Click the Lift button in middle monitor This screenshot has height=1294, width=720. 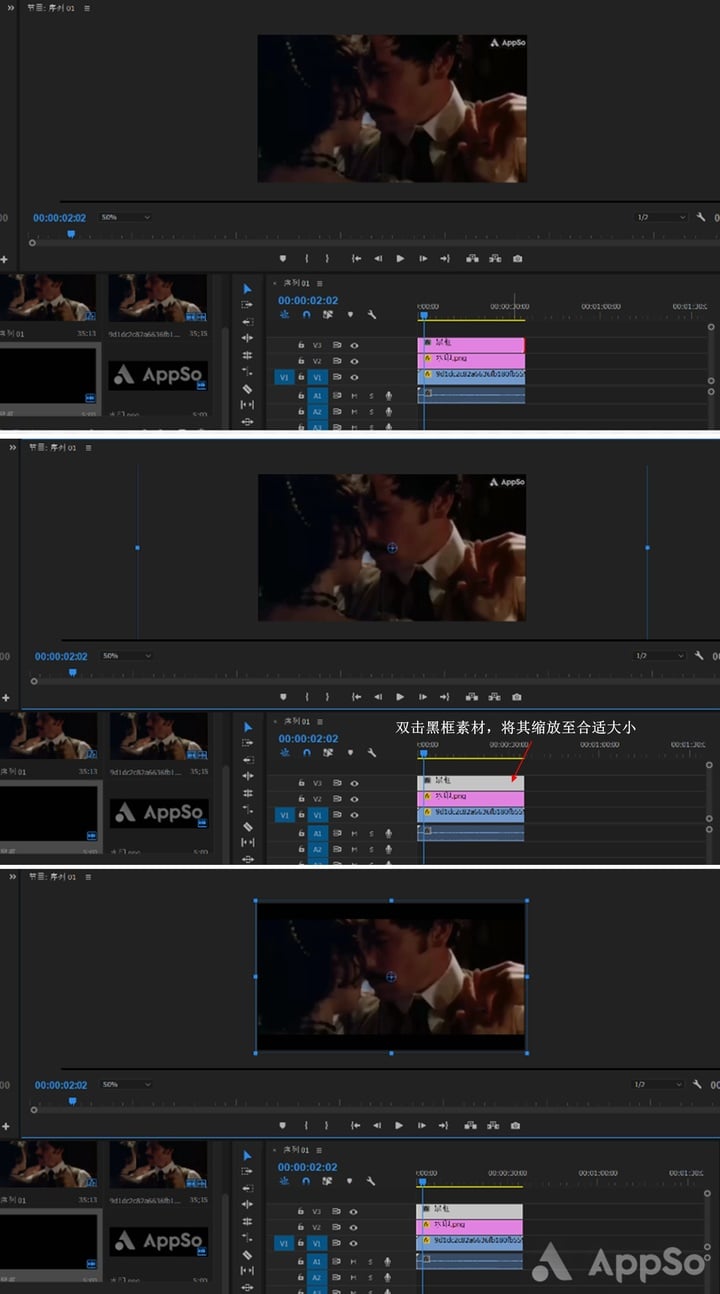pos(472,697)
